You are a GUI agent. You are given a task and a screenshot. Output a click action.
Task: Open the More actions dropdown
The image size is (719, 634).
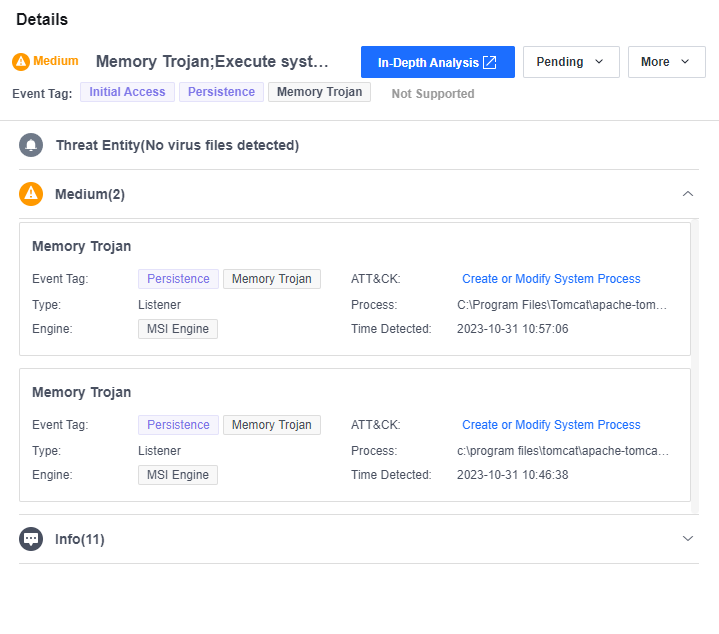666,62
